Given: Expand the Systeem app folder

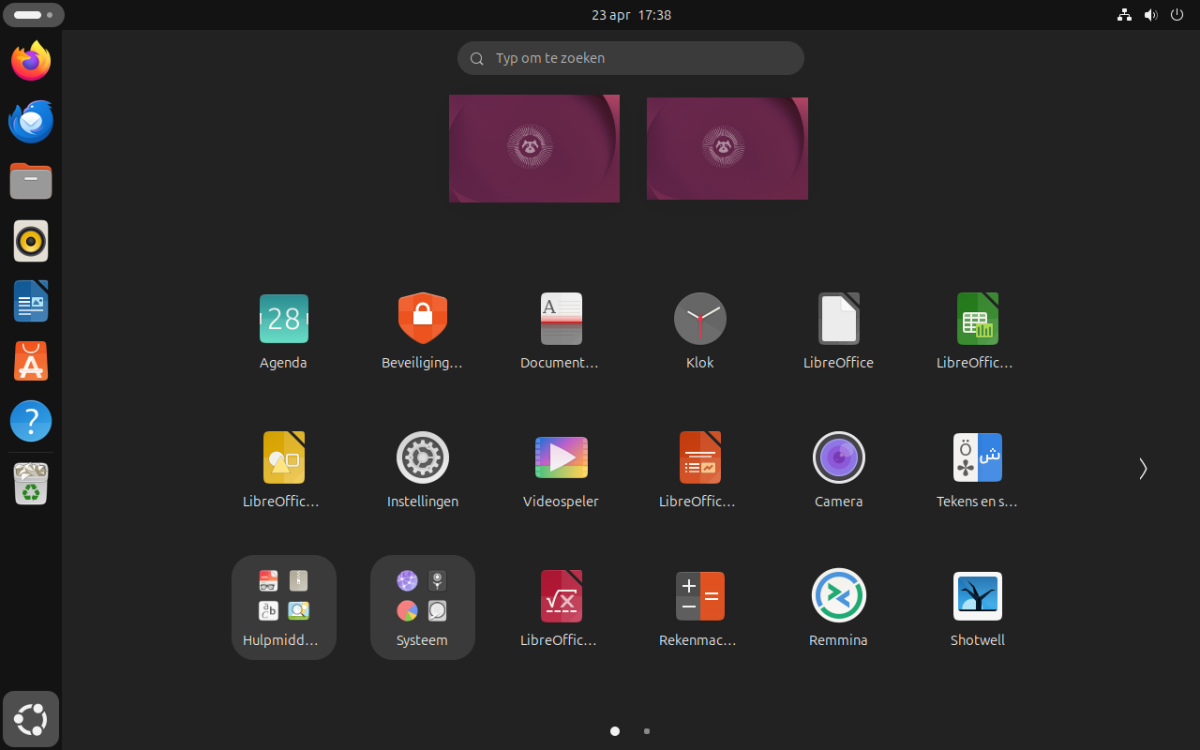Looking at the screenshot, I should [x=422, y=607].
